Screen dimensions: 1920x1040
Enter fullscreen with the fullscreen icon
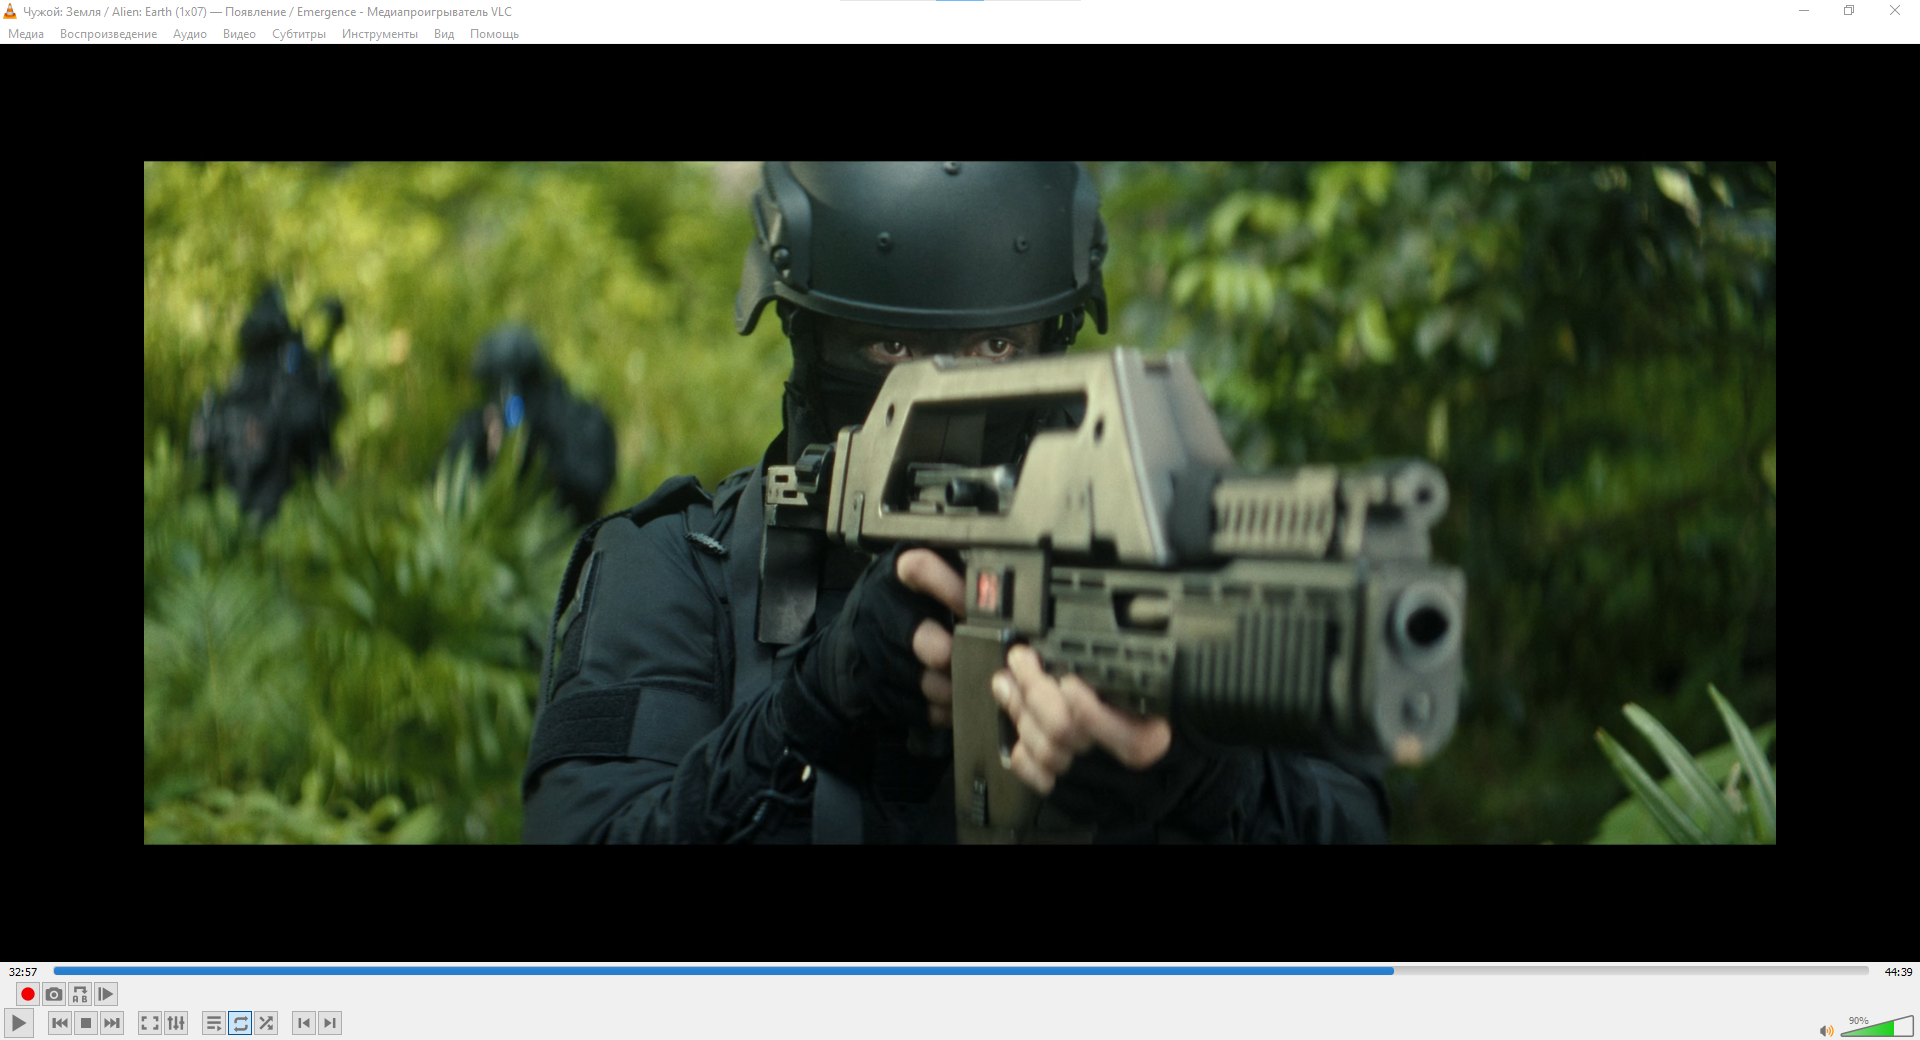tap(149, 1023)
